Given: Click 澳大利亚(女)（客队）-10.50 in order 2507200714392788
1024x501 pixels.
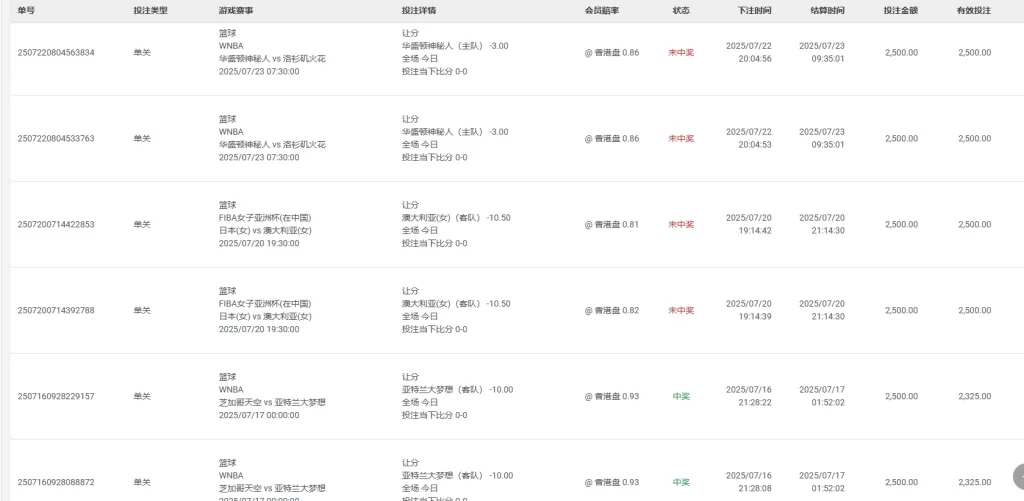Looking at the screenshot, I should coord(456,304).
